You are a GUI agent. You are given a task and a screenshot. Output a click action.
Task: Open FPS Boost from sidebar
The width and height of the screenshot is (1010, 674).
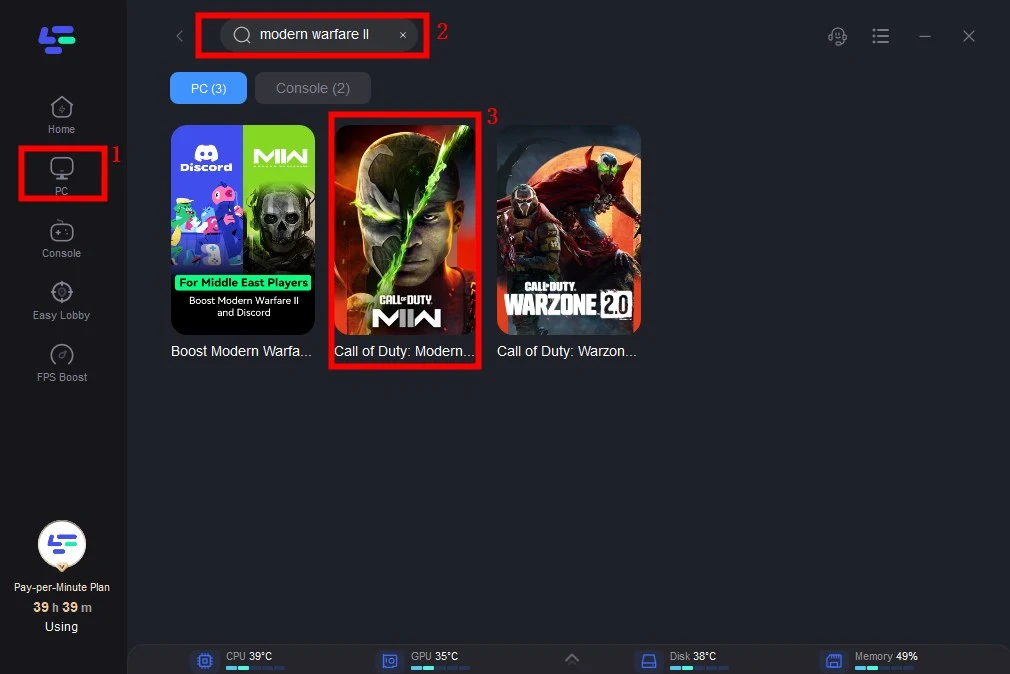[x=61, y=363]
